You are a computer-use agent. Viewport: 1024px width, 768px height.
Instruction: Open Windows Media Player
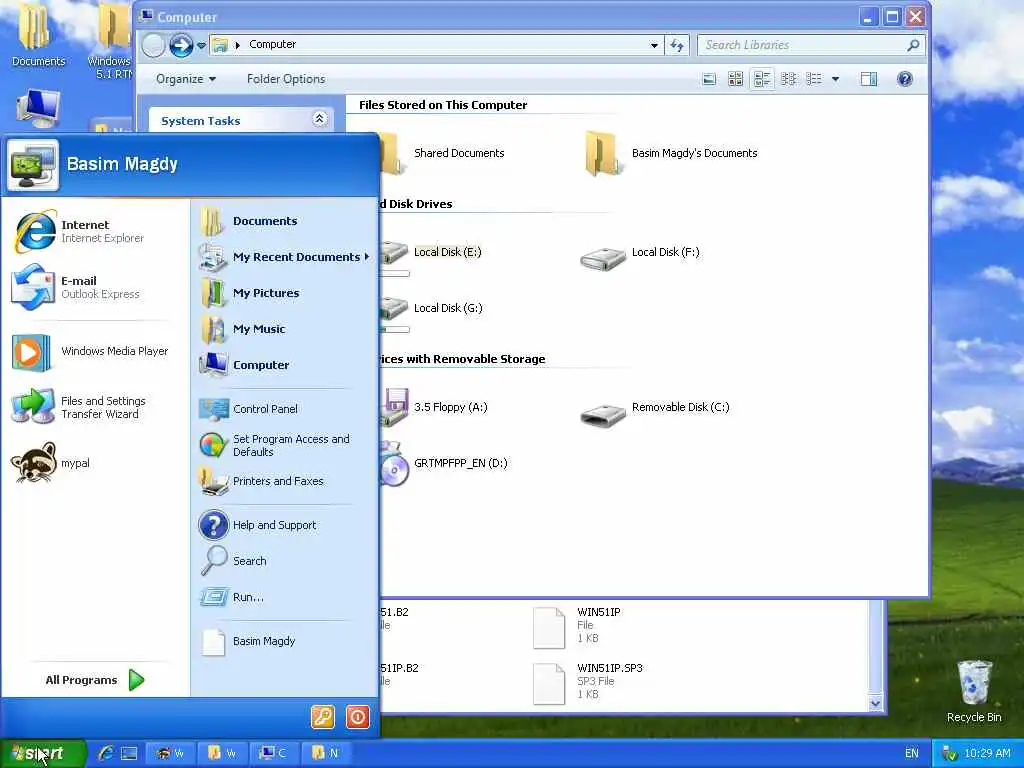click(x=88, y=351)
